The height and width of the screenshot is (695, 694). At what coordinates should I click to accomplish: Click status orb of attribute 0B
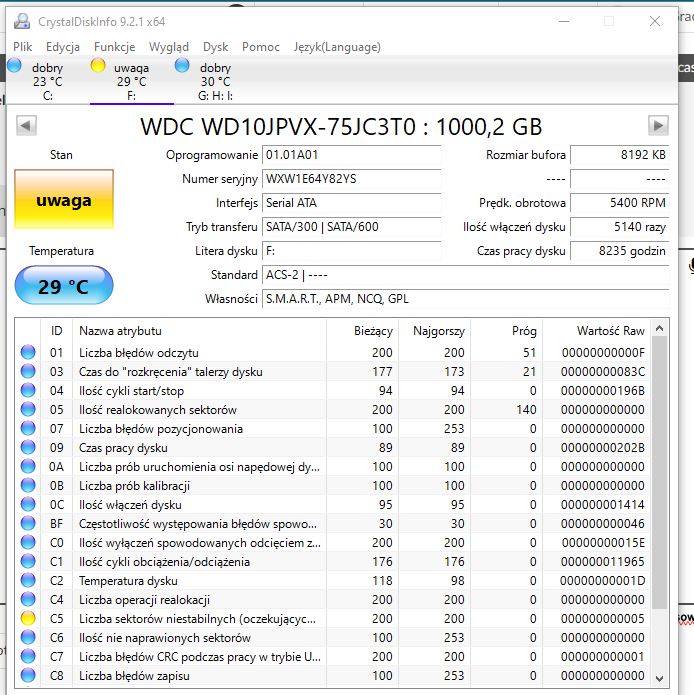click(28, 485)
